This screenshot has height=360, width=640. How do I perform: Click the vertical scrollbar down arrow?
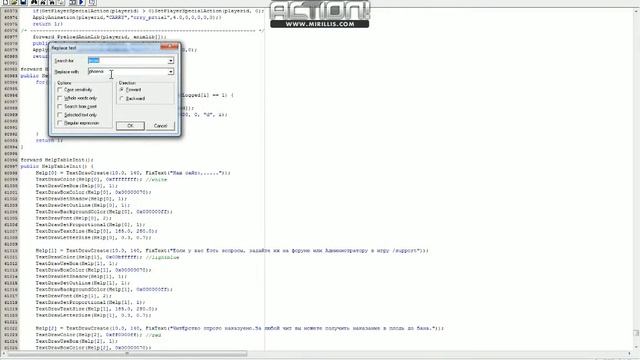[636, 347]
